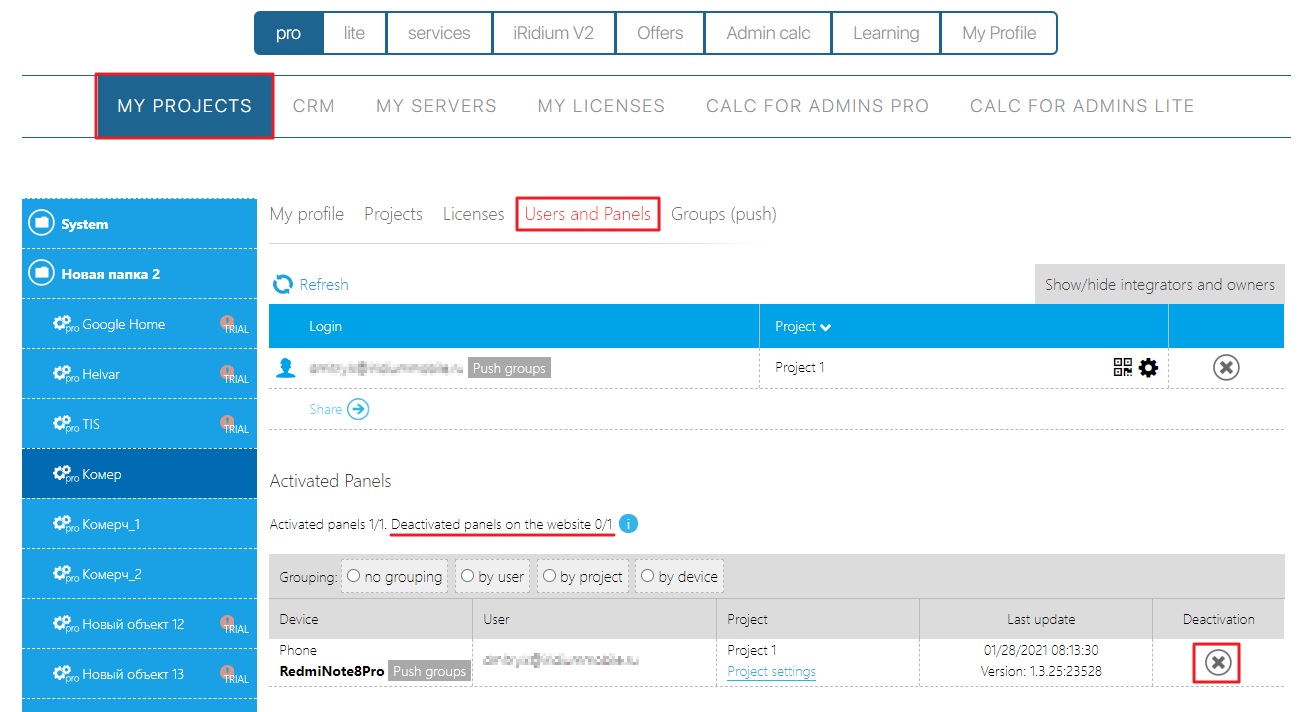Select 'no grouping' radio option
This screenshot has height=712, width=1309.
click(354, 576)
